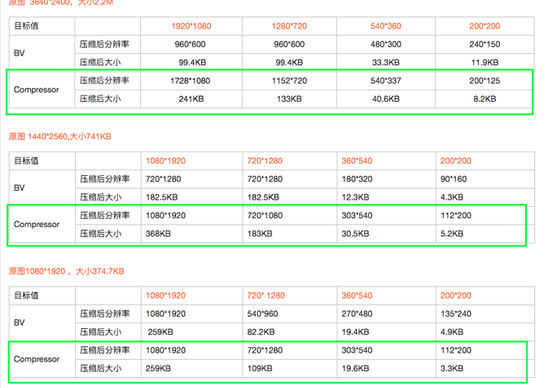Click the 109KB Compressor size
Viewport: 548px width, 388px height.
click(260, 368)
